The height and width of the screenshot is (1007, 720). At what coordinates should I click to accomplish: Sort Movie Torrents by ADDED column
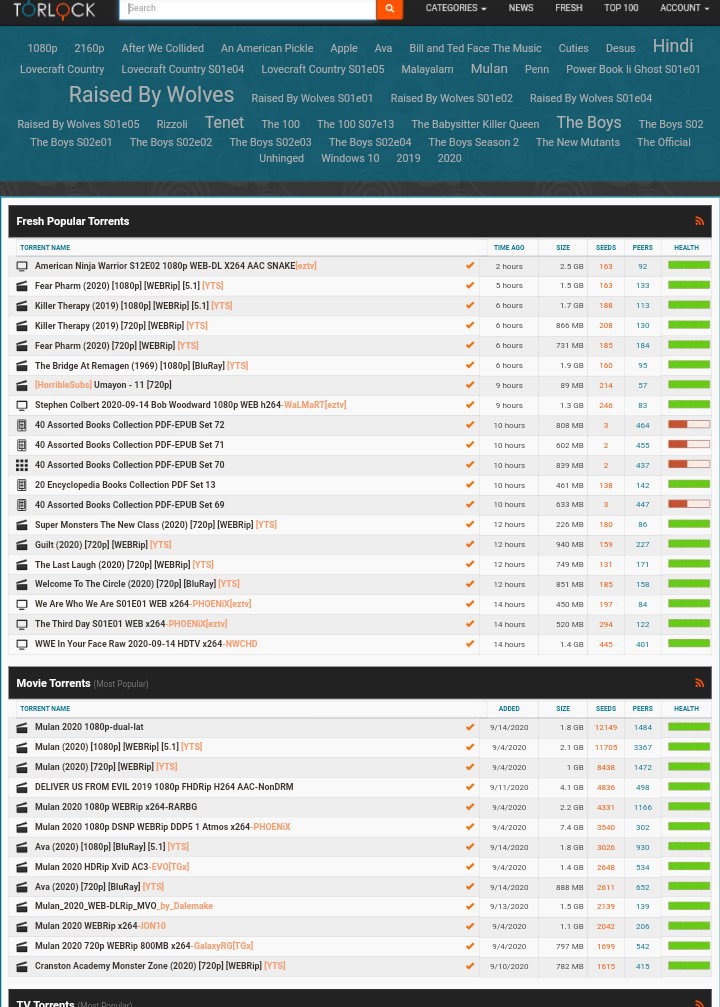[x=509, y=708]
